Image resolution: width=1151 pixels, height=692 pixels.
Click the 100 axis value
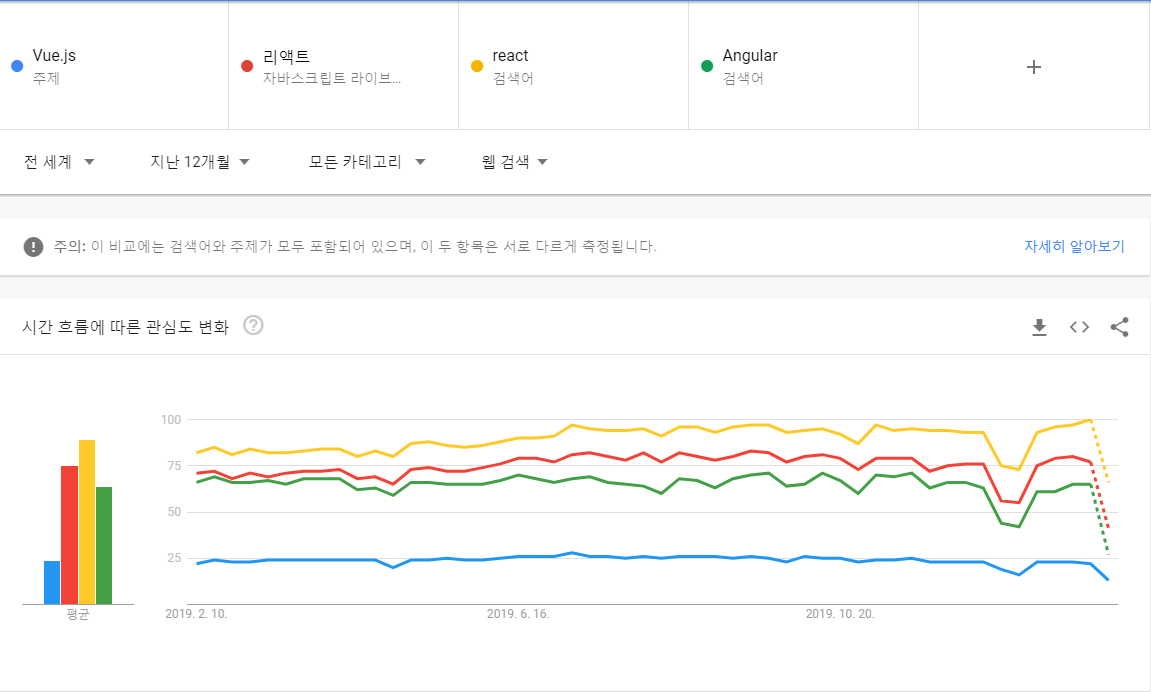(171, 420)
